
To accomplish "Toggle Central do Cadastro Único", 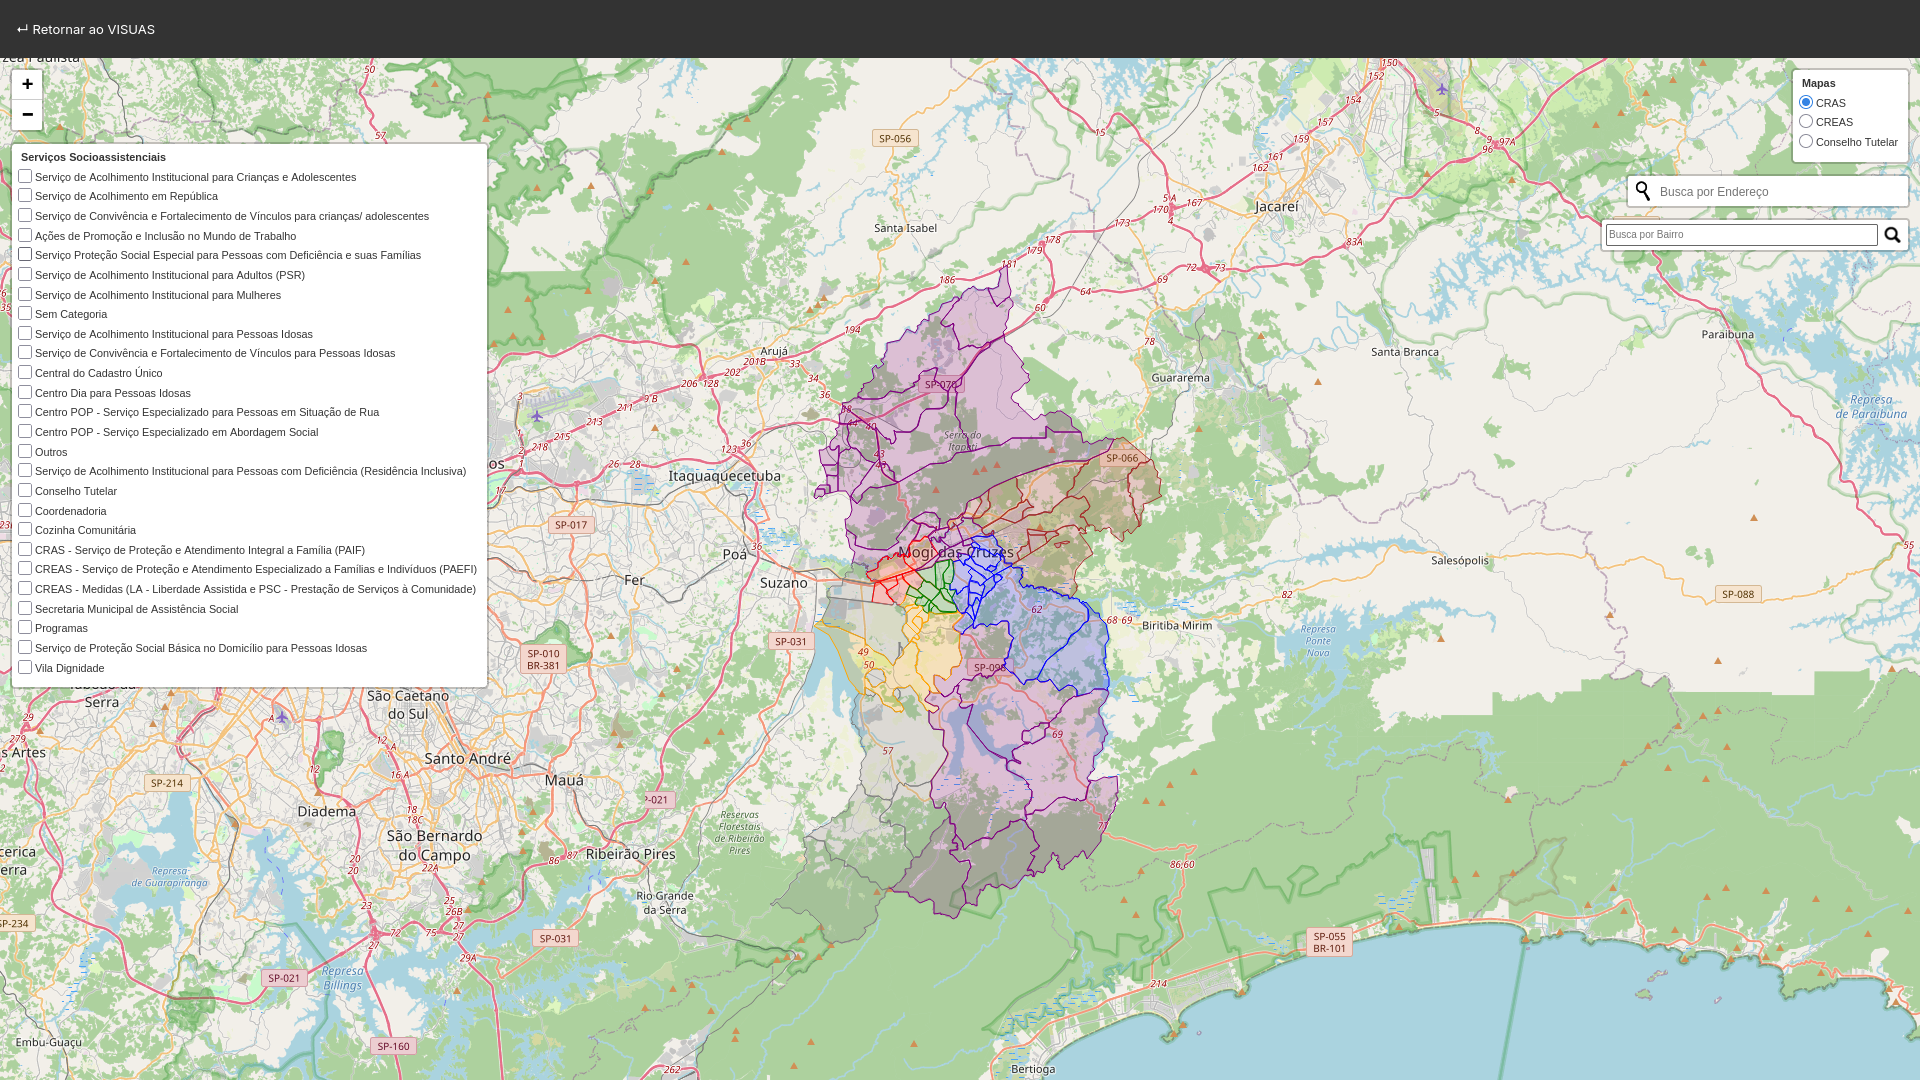I will (25, 372).
